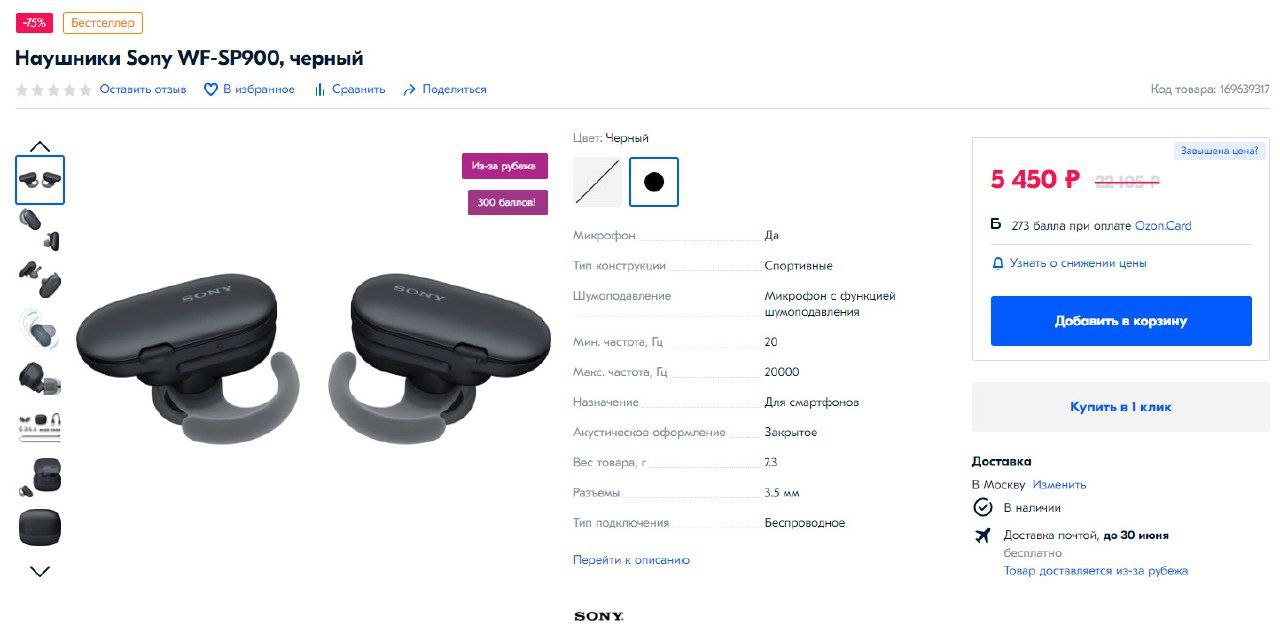Click the Бестселлер badge
Image resolution: width=1280 pixels, height=641 pixels.
coord(103,23)
